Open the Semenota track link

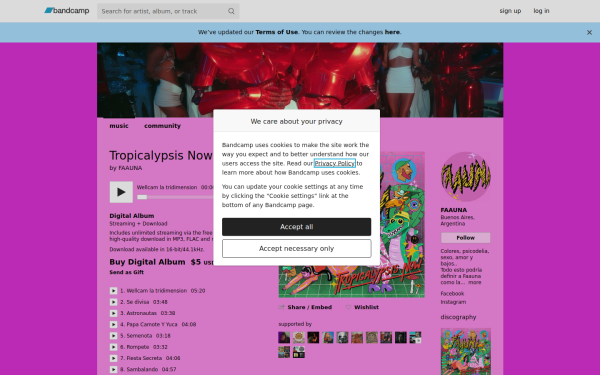[139, 336]
